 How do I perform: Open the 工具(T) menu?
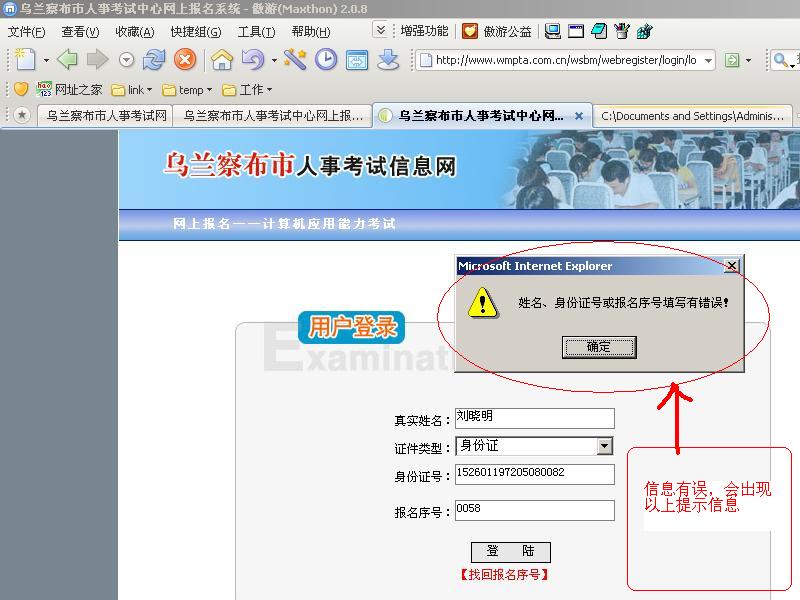click(x=257, y=32)
